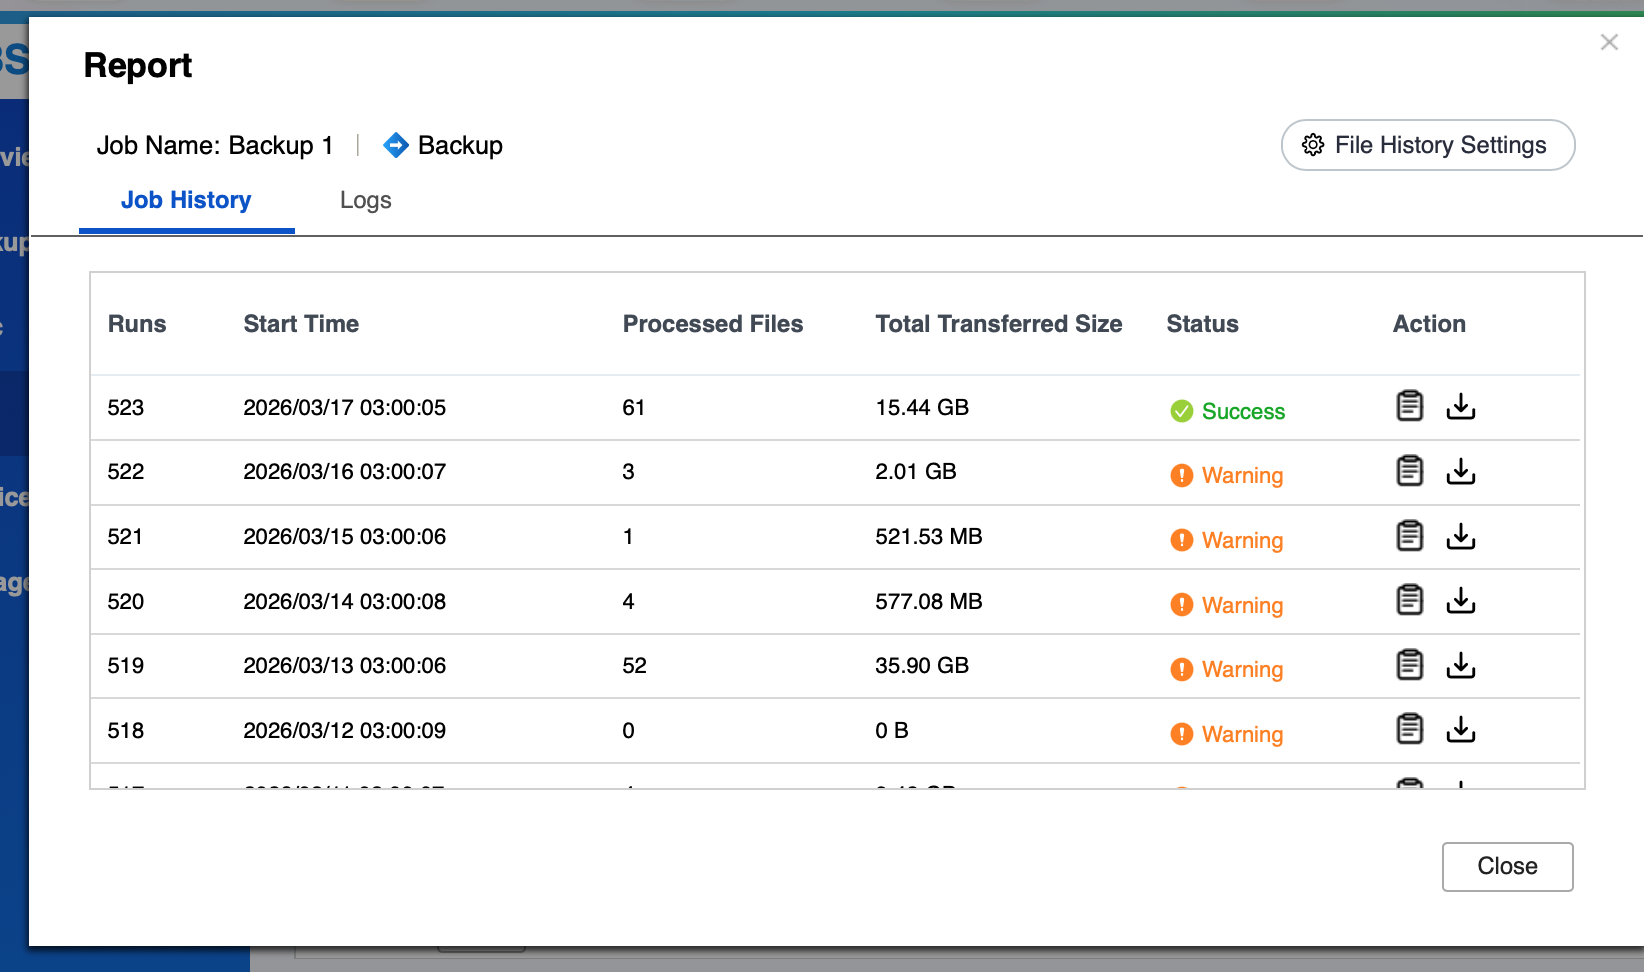Download the report for run 522
1644x972 pixels.
coord(1460,471)
